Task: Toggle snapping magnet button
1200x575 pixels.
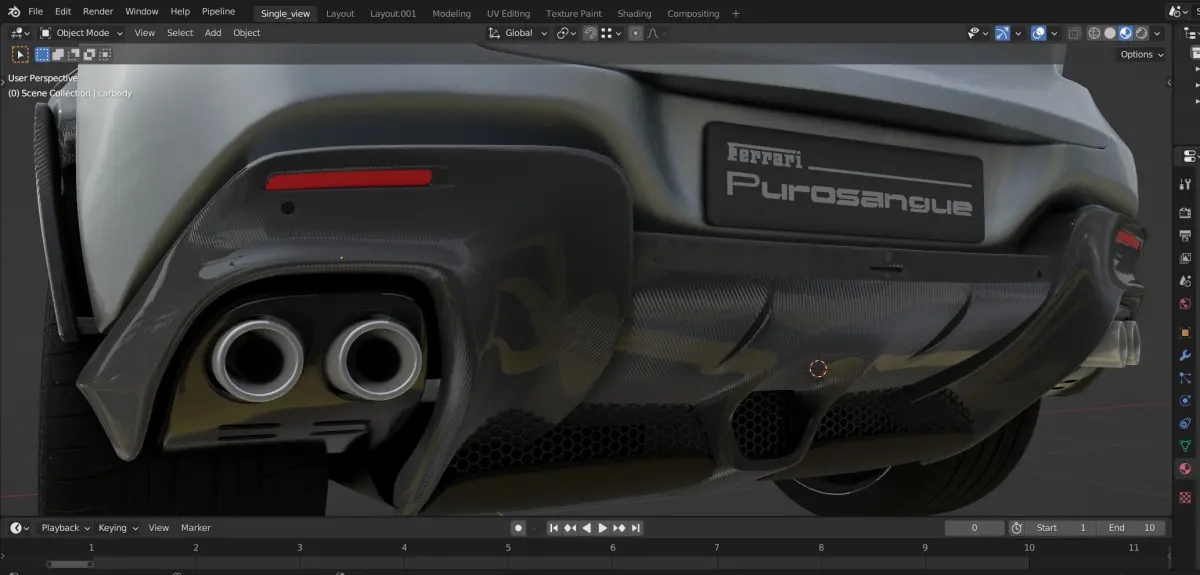Action: 590,33
